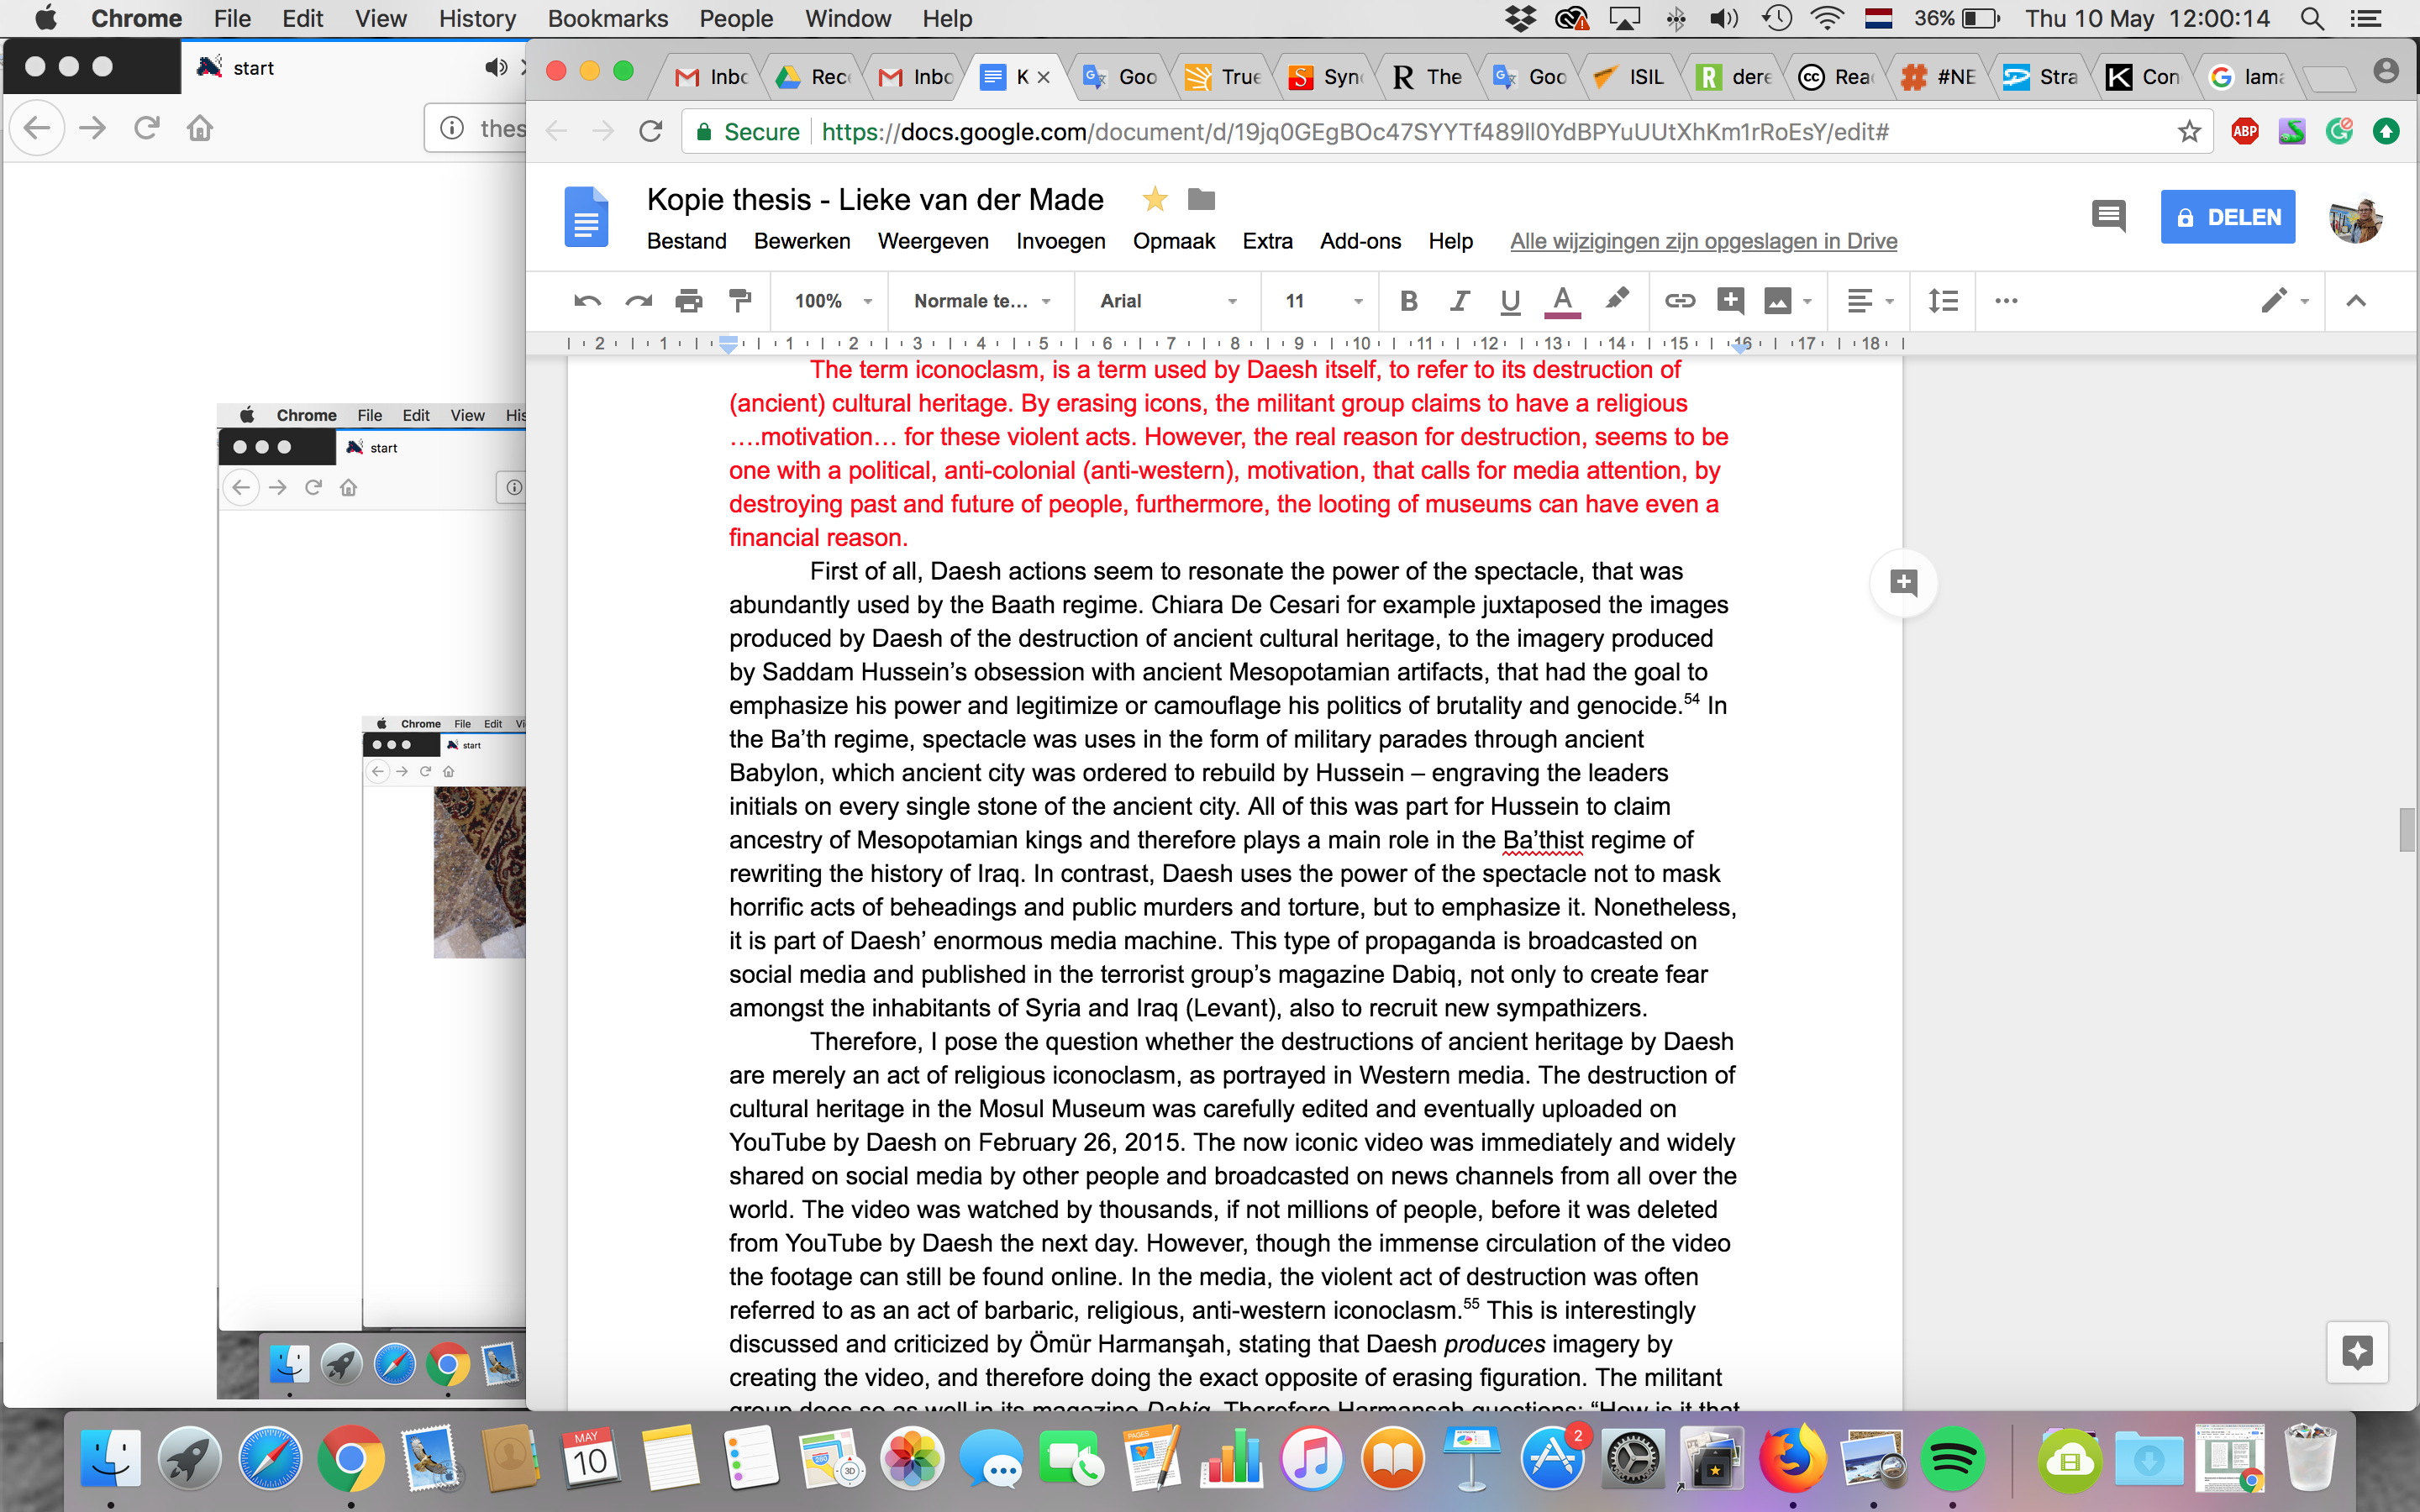2420x1512 pixels.
Task: Open the Extra menu in Docs
Action: click(1267, 241)
